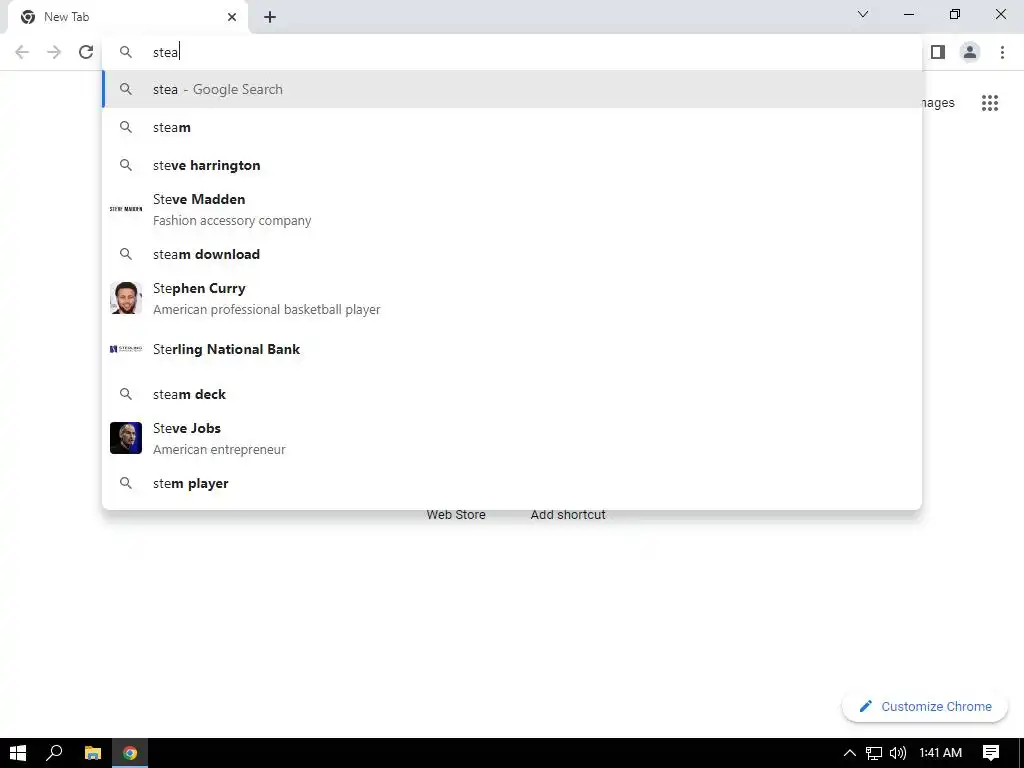The height and width of the screenshot is (768, 1024).
Task: Open the network status tray icon
Action: point(874,753)
